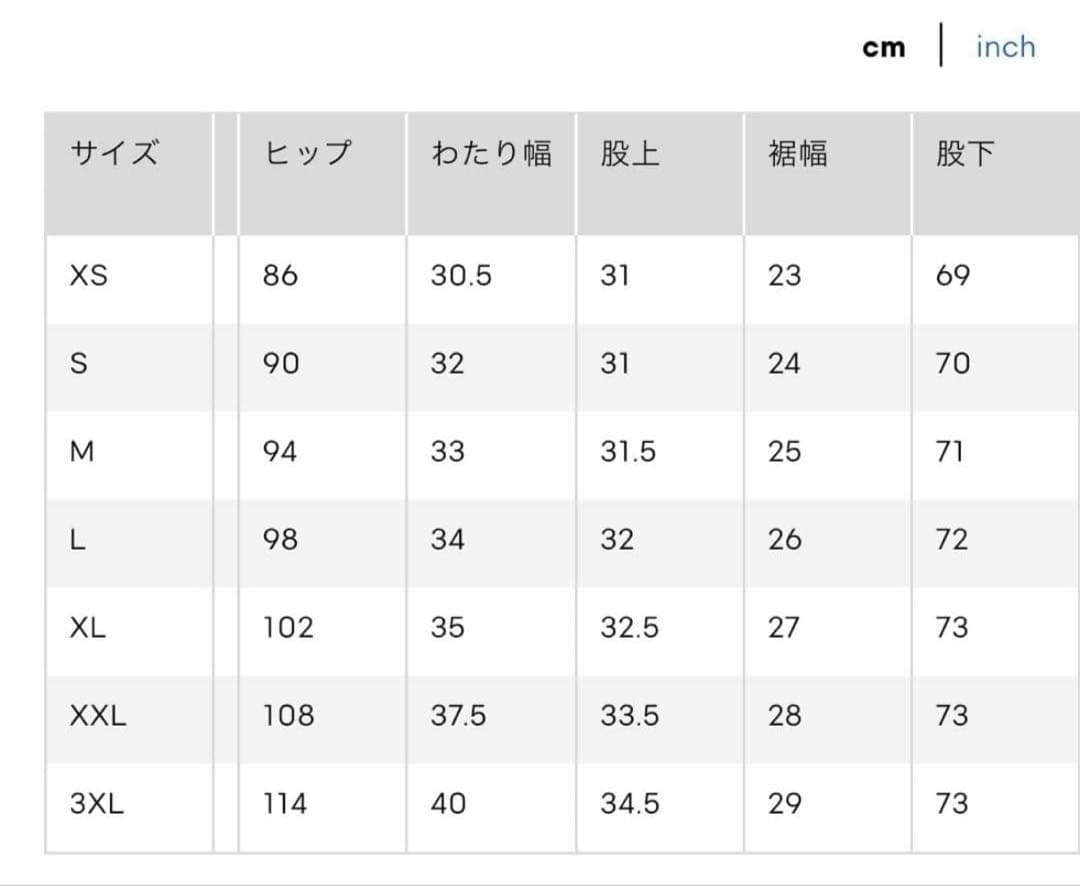Select the cm unit option

click(884, 48)
